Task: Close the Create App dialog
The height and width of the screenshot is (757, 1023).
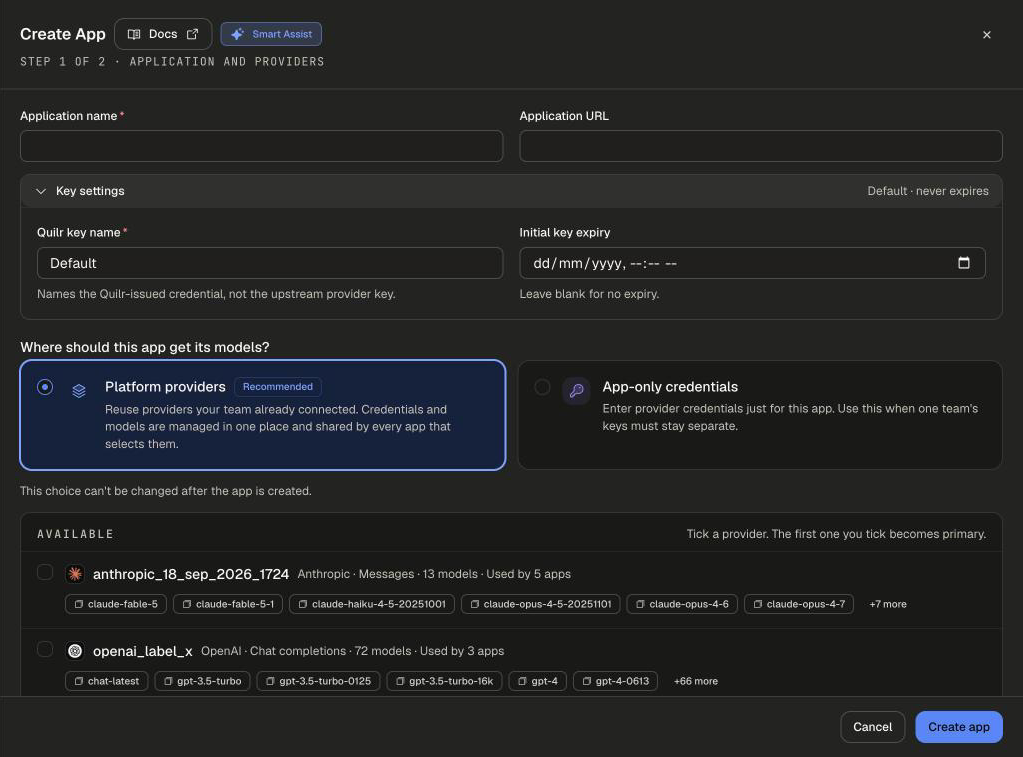Action: pyautogui.click(x=986, y=35)
